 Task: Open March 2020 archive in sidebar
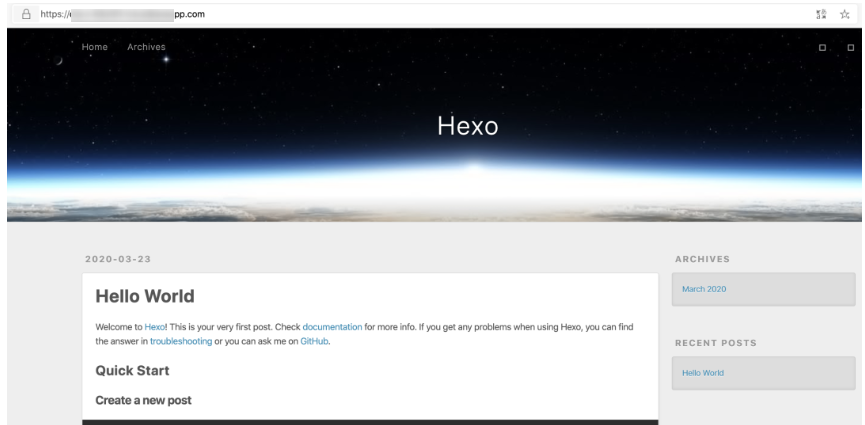coord(704,289)
